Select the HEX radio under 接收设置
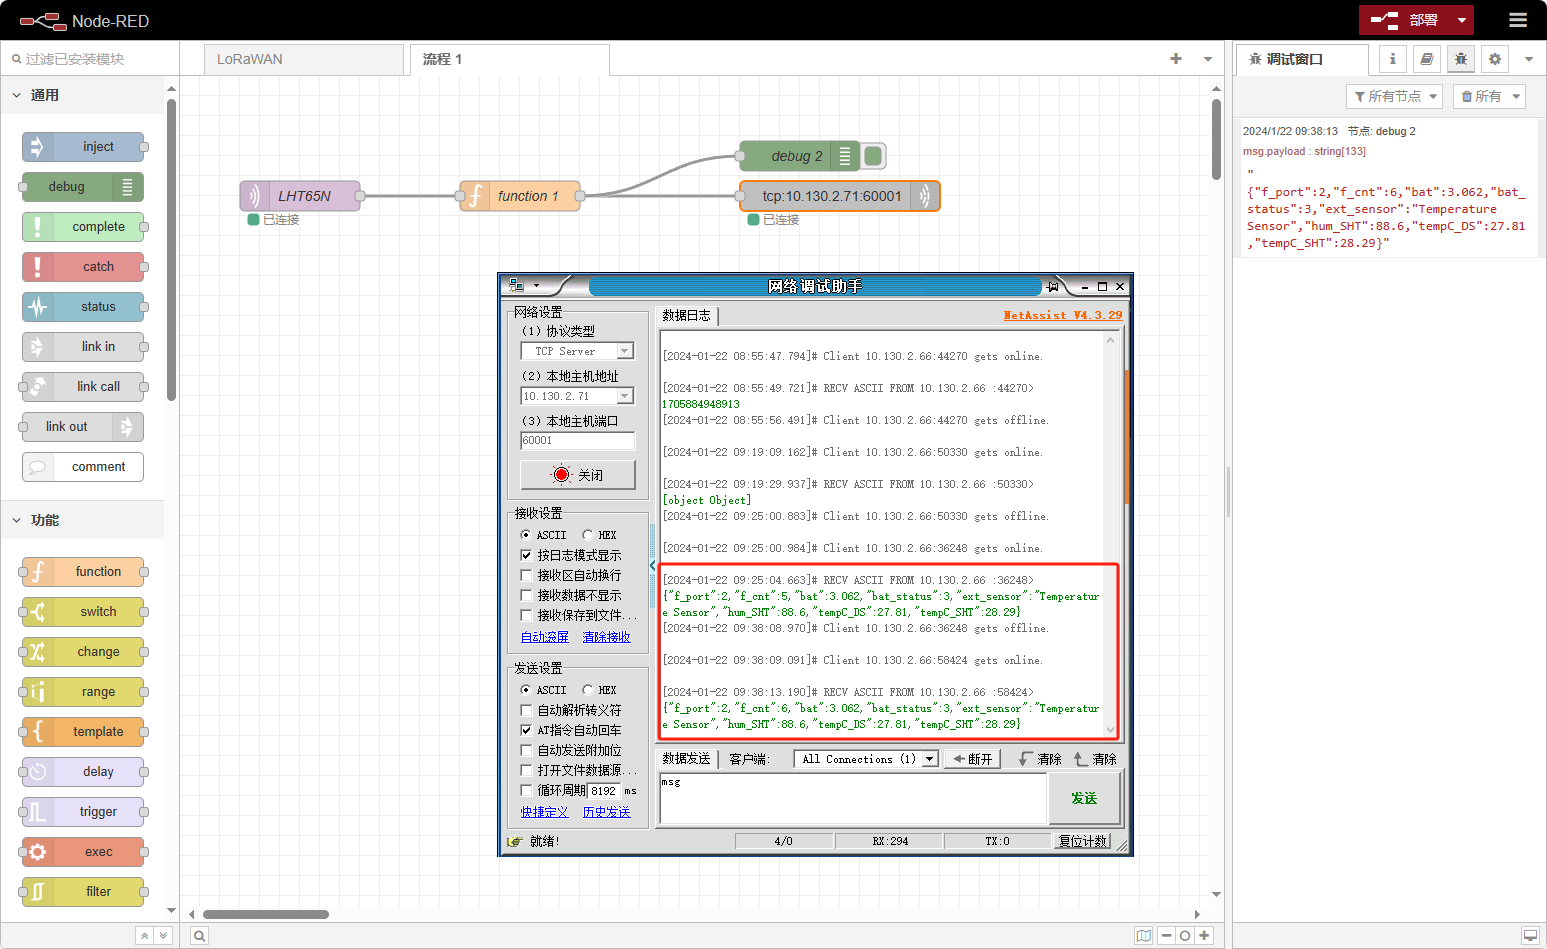This screenshot has width=1547, height=949. [587, 535]
